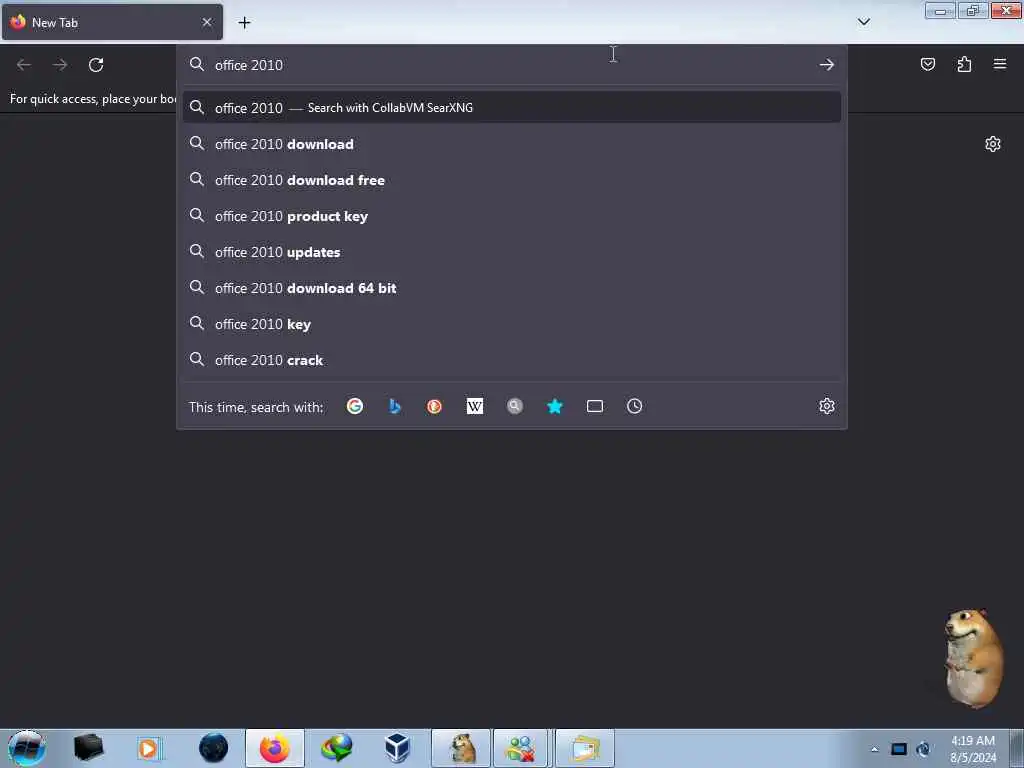Image resolution: width=1024 pixels, height=768 pixels.
Task: Search with DuckDuckGo one-off icon
Action: [x=434, y=406]
